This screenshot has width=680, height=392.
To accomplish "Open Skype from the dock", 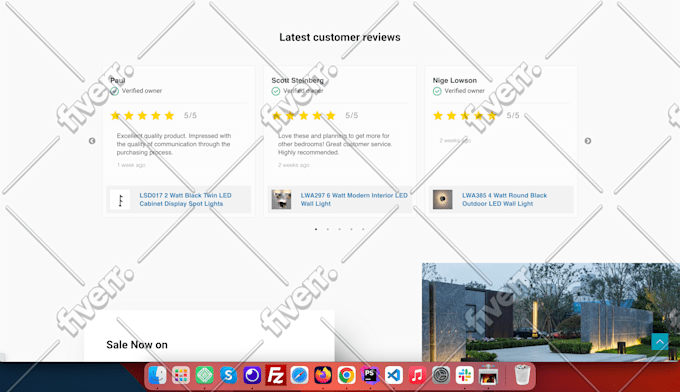I will (228, 375).
